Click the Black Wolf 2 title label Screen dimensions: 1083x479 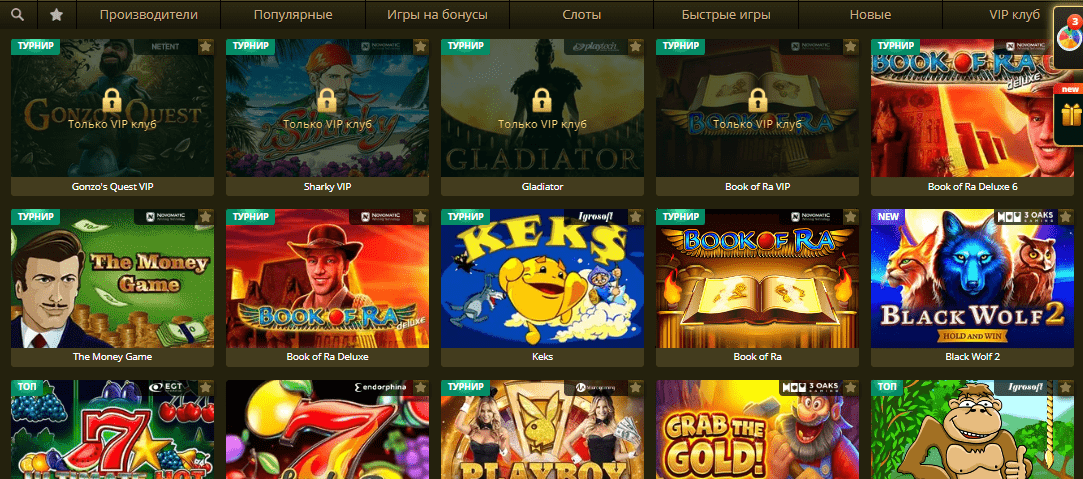[972, 357]
